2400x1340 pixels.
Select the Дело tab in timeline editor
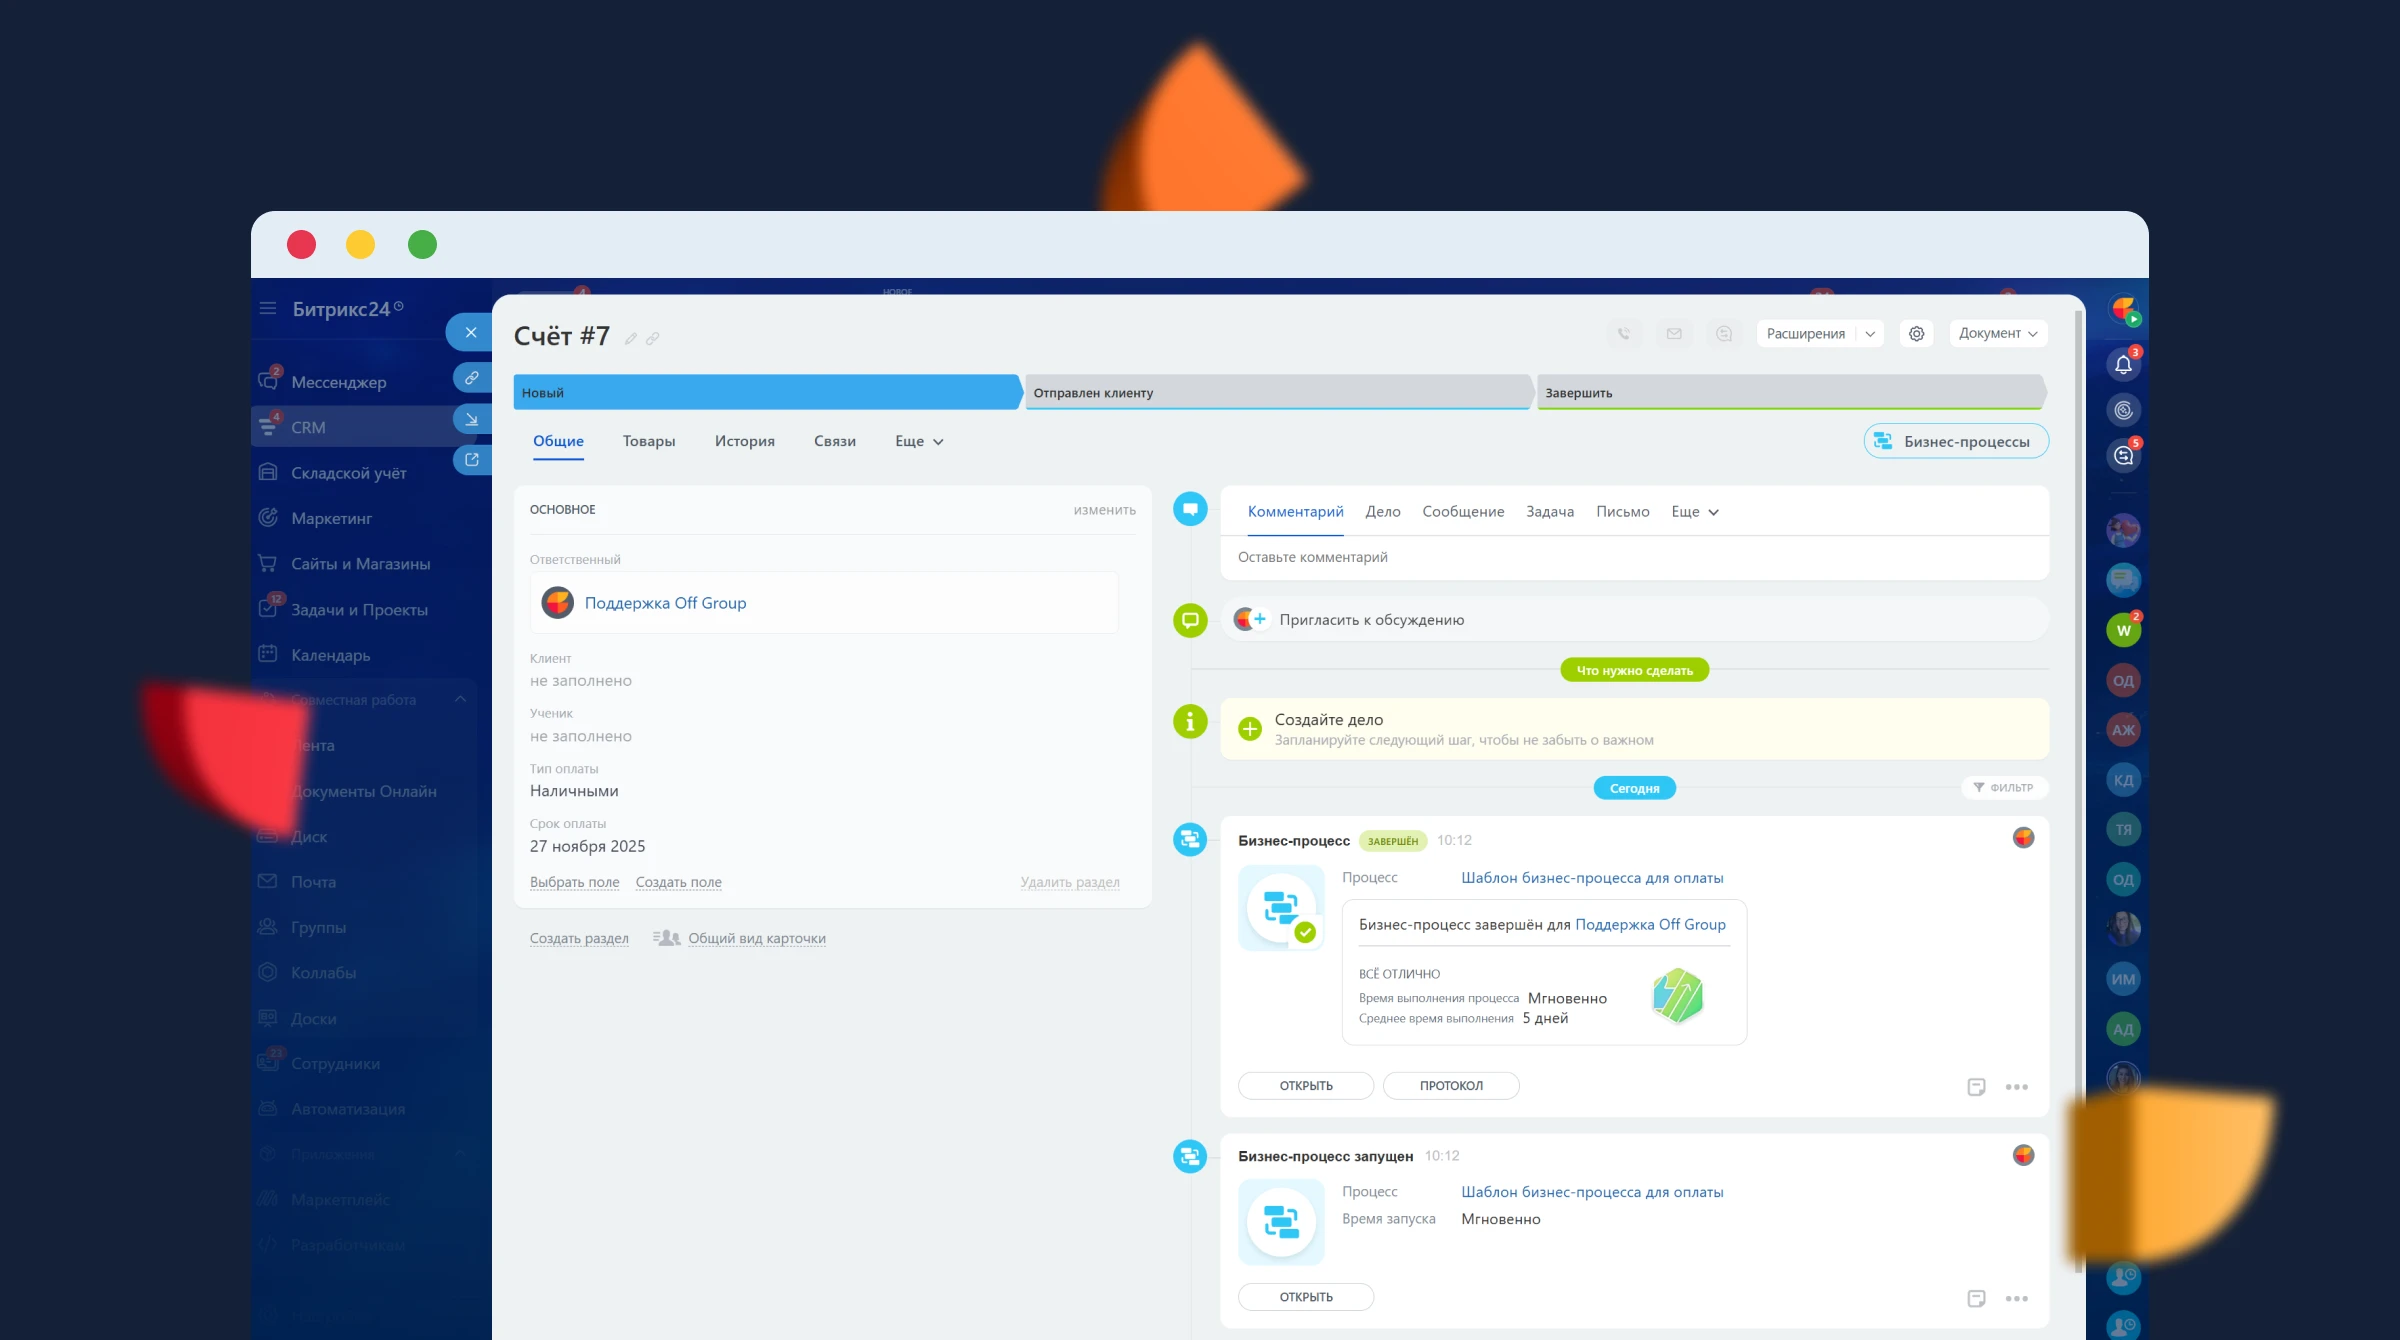tap(1382, 512)
